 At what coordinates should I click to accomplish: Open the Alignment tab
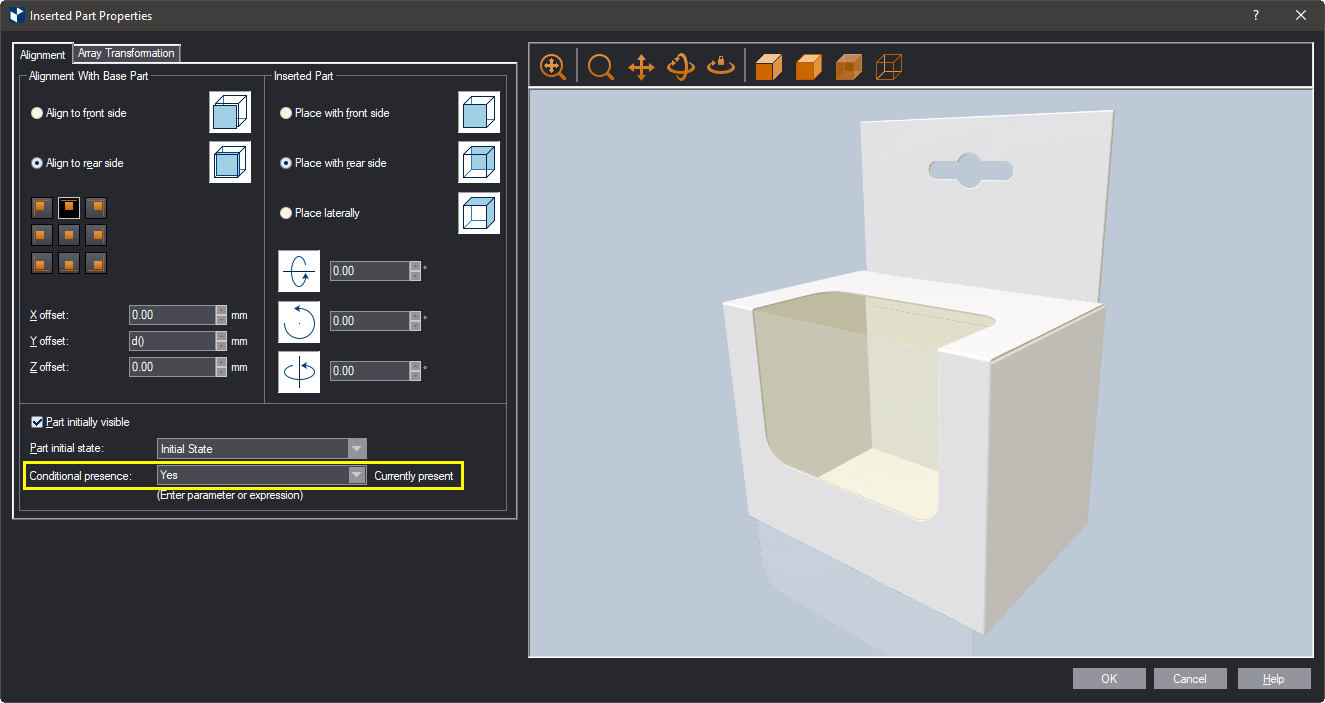click(x=42, y=55)
